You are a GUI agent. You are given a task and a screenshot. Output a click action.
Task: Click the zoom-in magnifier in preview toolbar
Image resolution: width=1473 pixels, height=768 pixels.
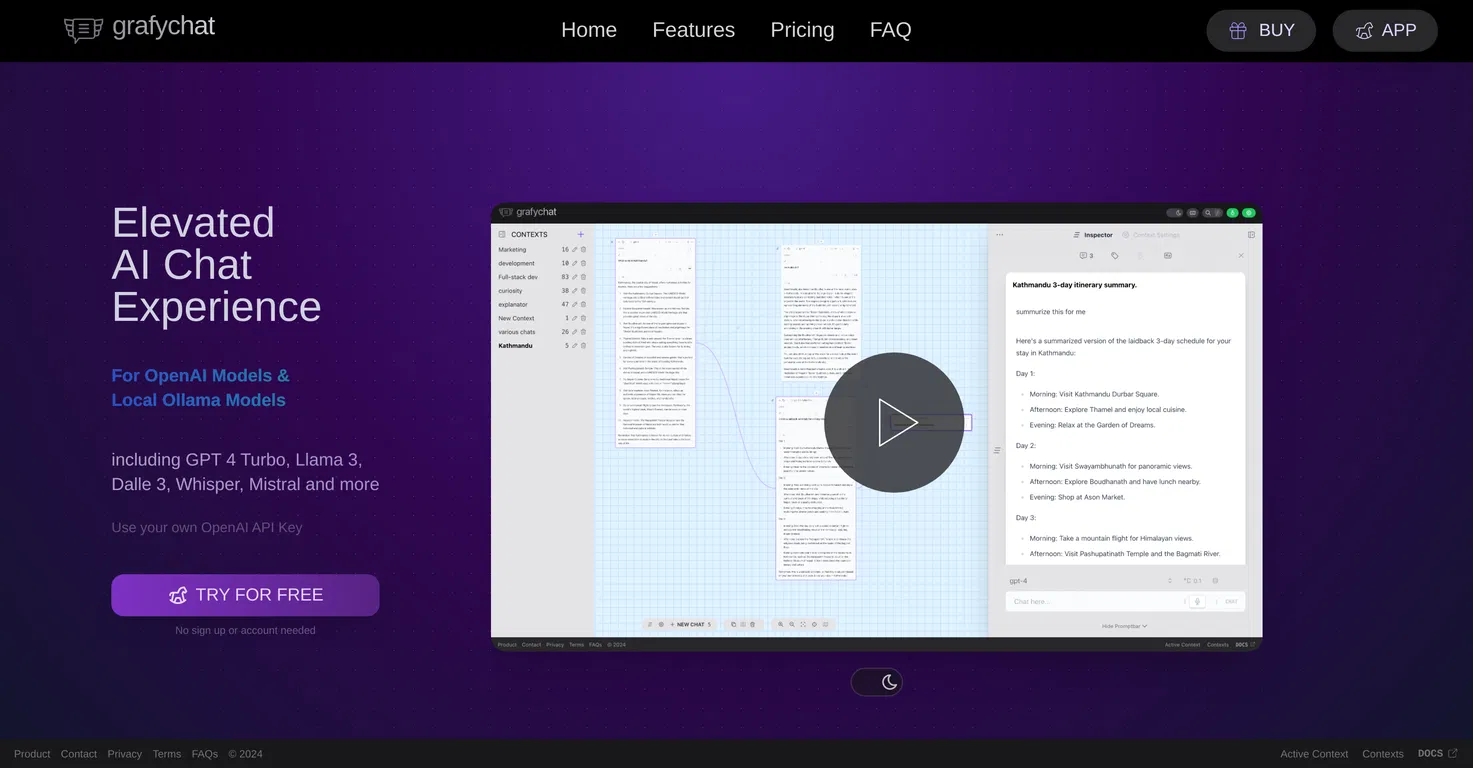[781, 624]
